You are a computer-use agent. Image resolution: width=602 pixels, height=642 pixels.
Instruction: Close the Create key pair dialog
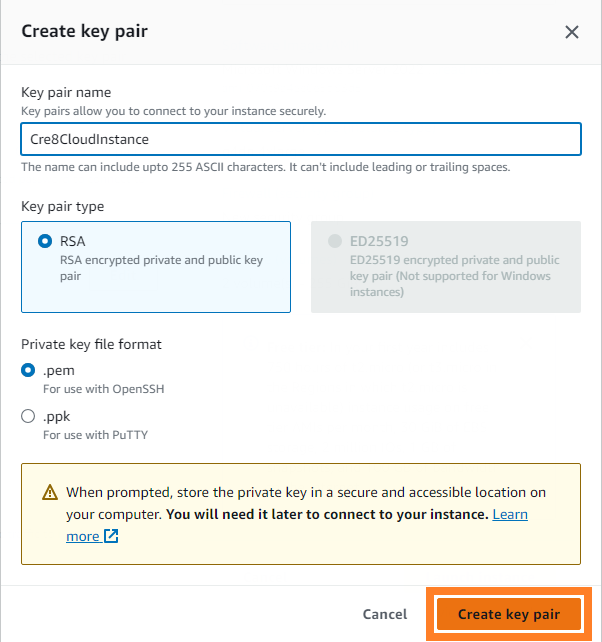click(572, 32)
